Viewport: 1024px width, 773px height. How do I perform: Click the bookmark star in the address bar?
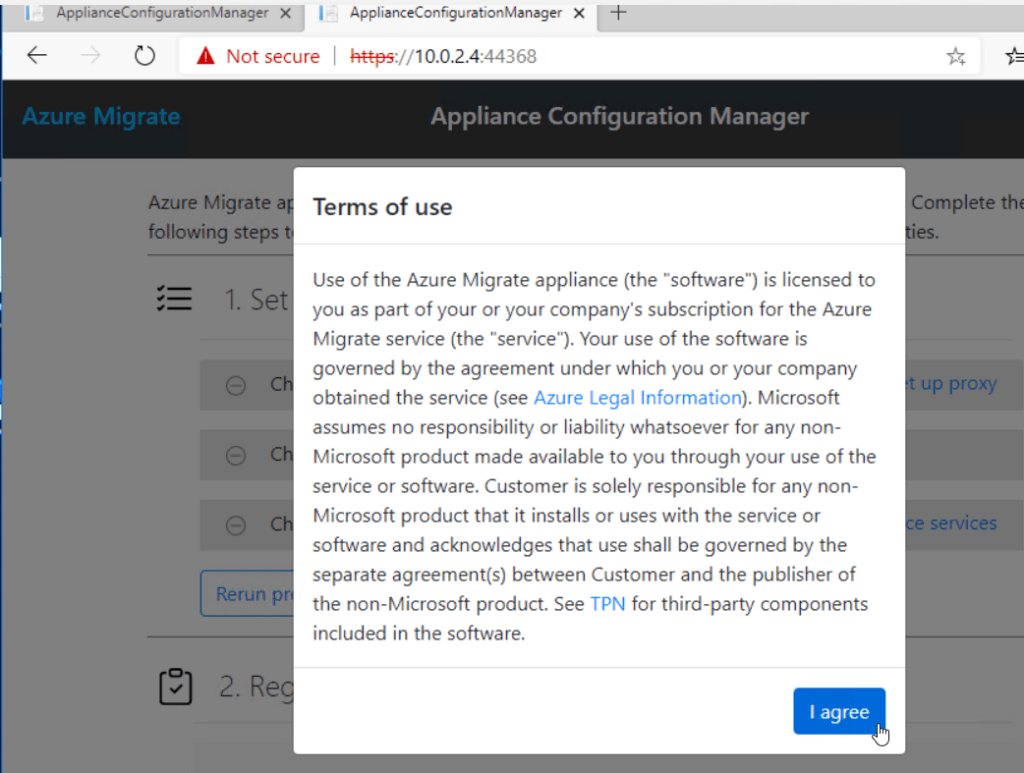pos(956,57)
